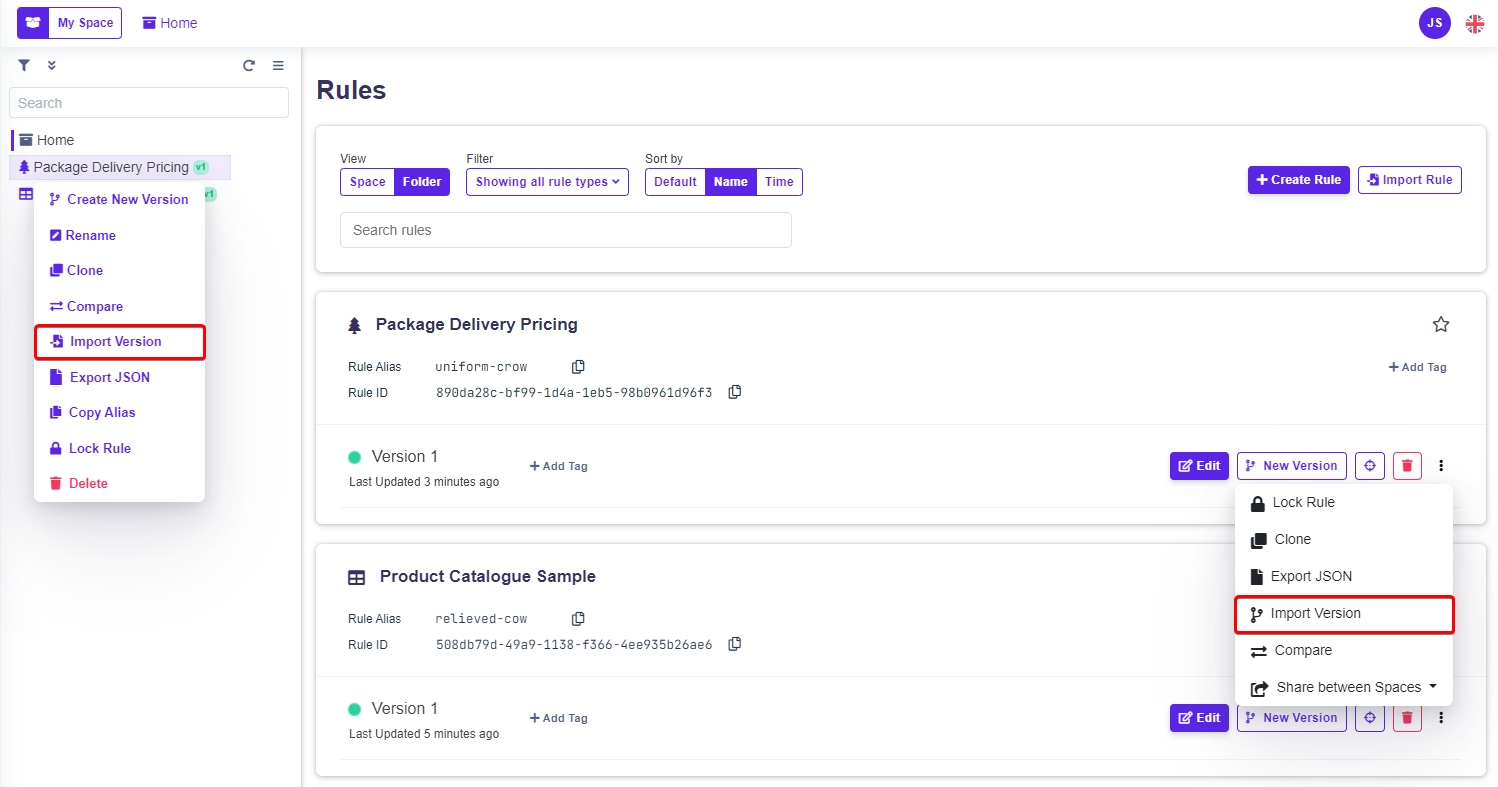Focus the Search rules input field
Screen dimensions: 1498x787
565,230
